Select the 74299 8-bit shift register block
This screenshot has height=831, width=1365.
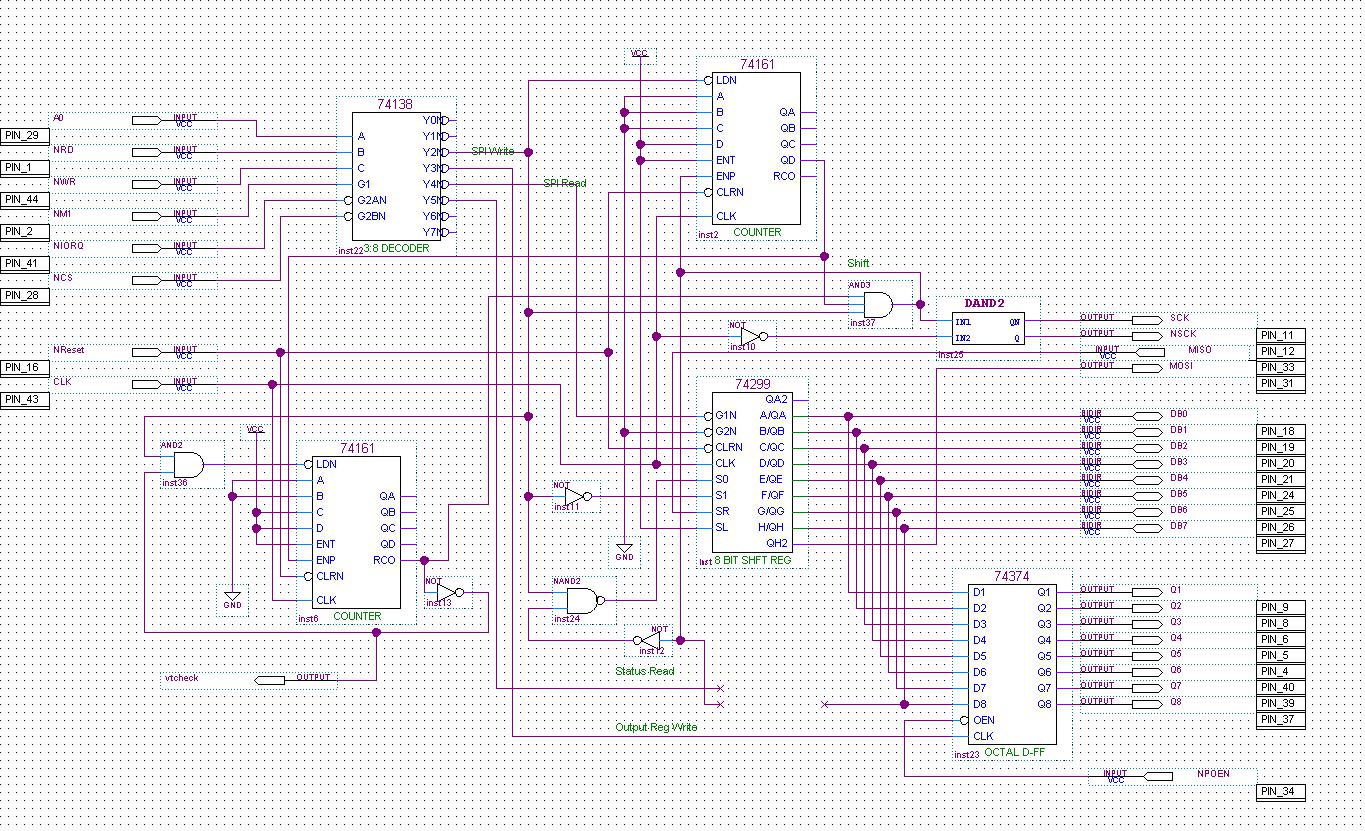(750, 472)
